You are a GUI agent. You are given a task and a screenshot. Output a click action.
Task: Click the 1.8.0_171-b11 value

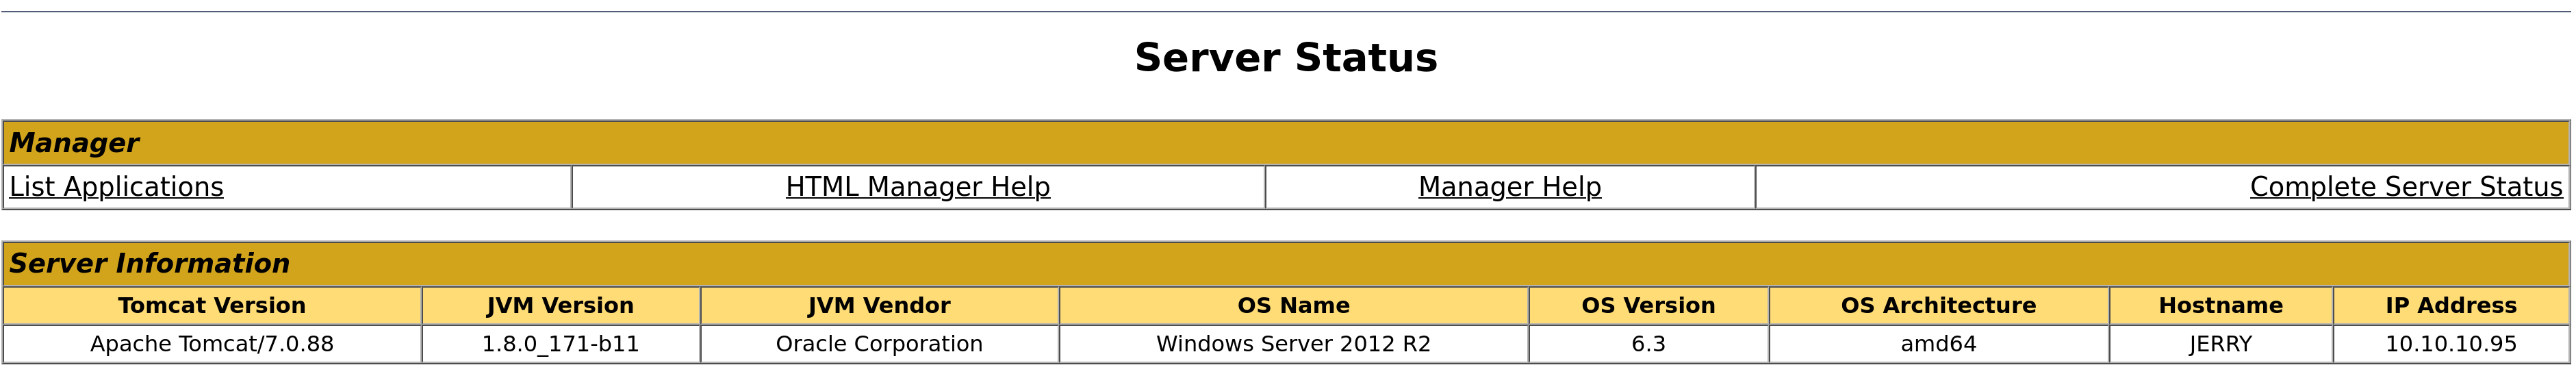coord(561,344)
